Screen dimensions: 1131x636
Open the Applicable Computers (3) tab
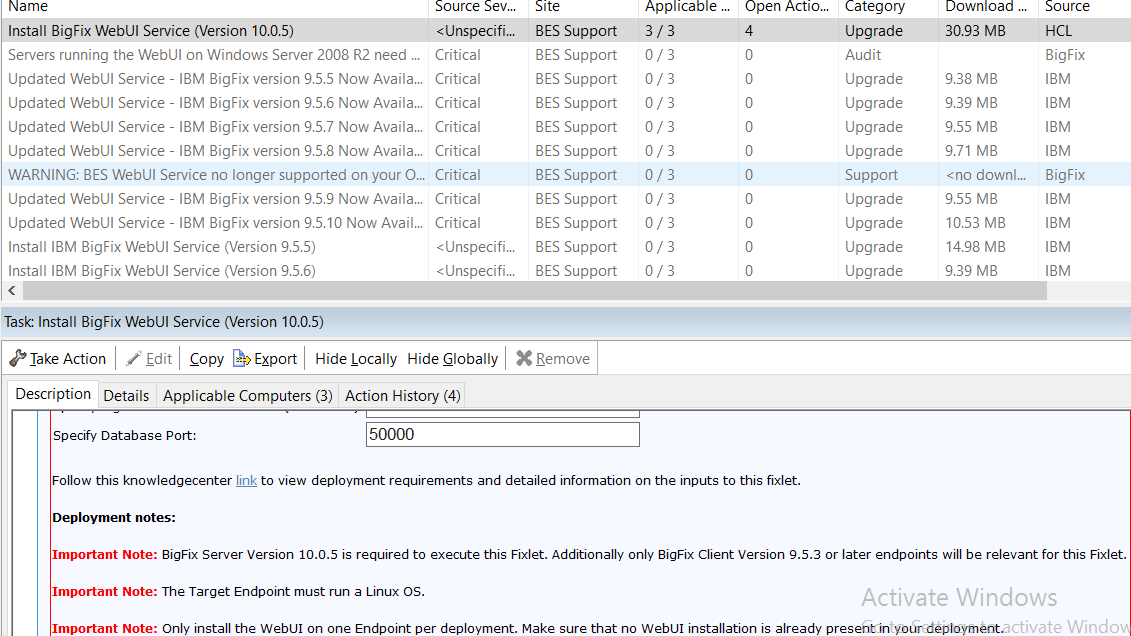click(x=247, y=395)
